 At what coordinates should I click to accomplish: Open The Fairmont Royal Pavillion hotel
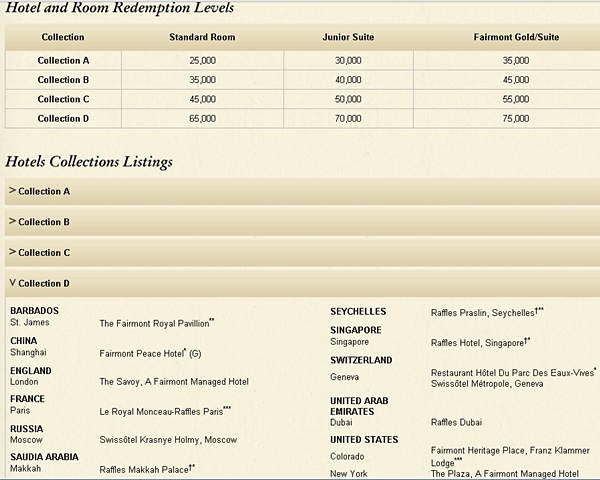coord(157,323)
